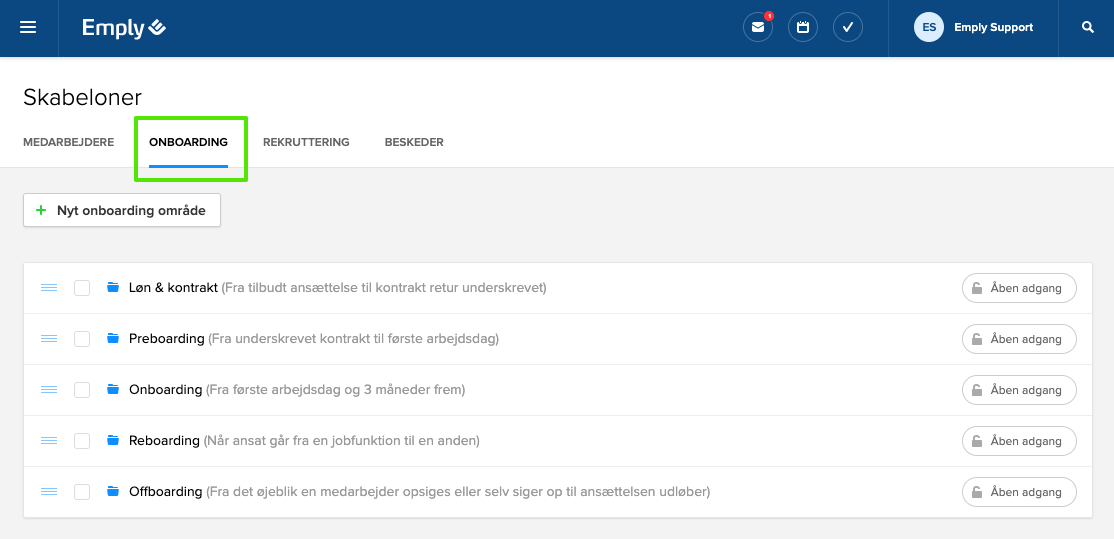Image resolution: width=1114 pixels, height=539 pixels.
Task: Click the Offboarding folder icon
Action: coord(113,492)
